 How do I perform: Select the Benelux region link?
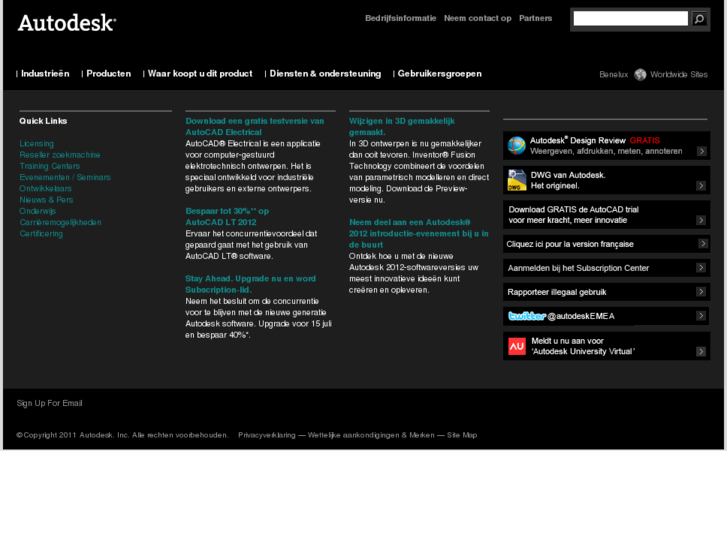[613, 75]
